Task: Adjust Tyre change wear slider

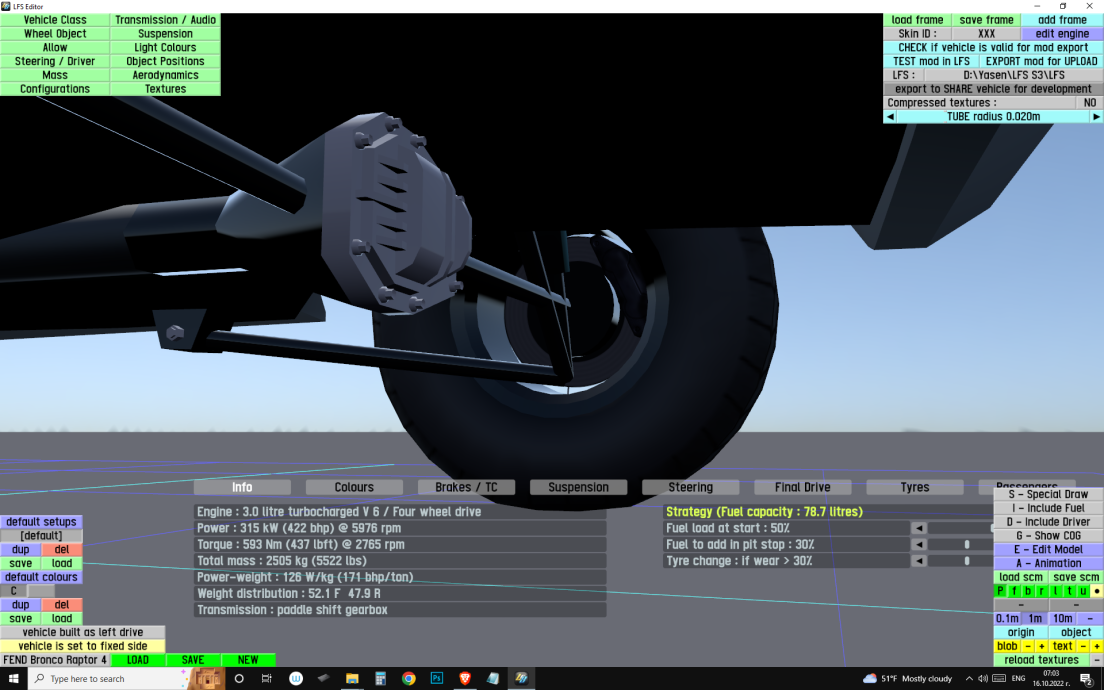Action: click(x=966, y=561)
